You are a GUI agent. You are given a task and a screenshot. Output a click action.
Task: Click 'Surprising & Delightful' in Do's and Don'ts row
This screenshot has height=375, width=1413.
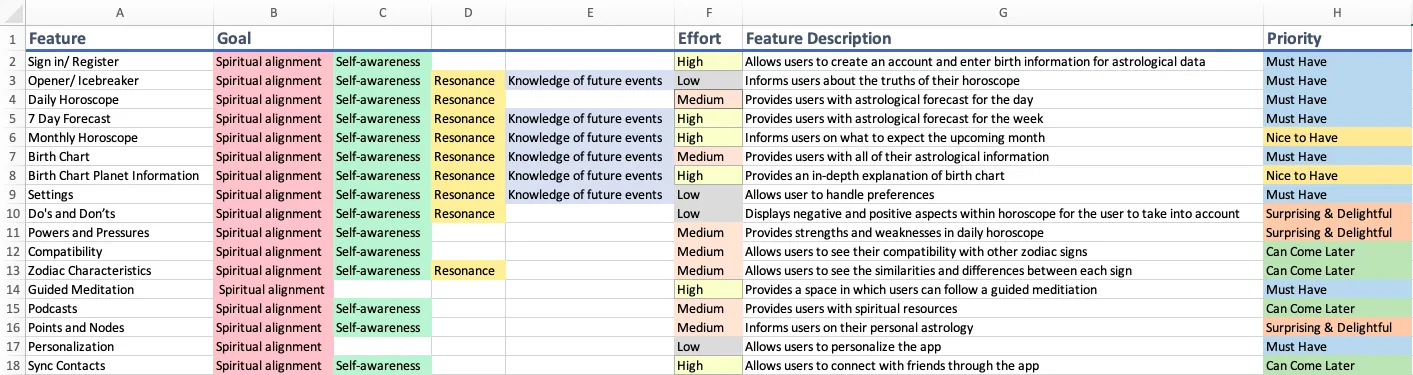click(1338, 214)
